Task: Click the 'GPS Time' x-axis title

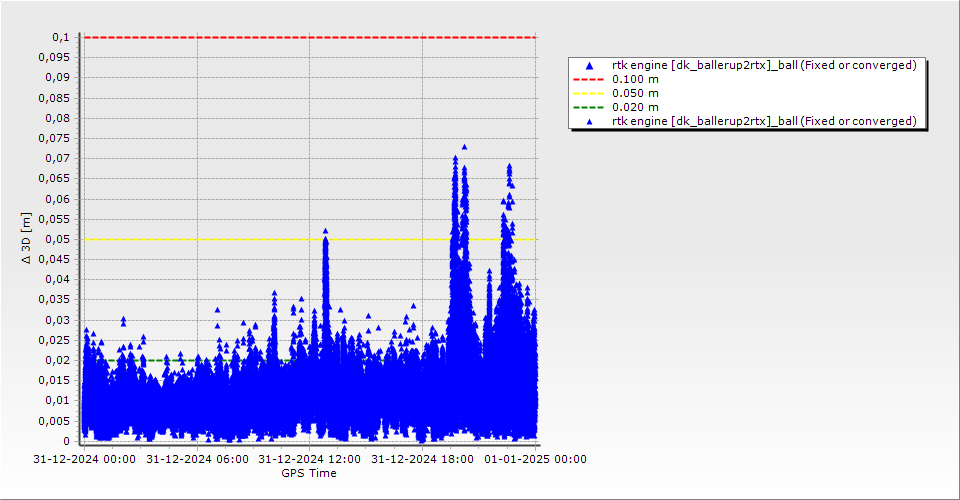Action: tap(309, 473)
